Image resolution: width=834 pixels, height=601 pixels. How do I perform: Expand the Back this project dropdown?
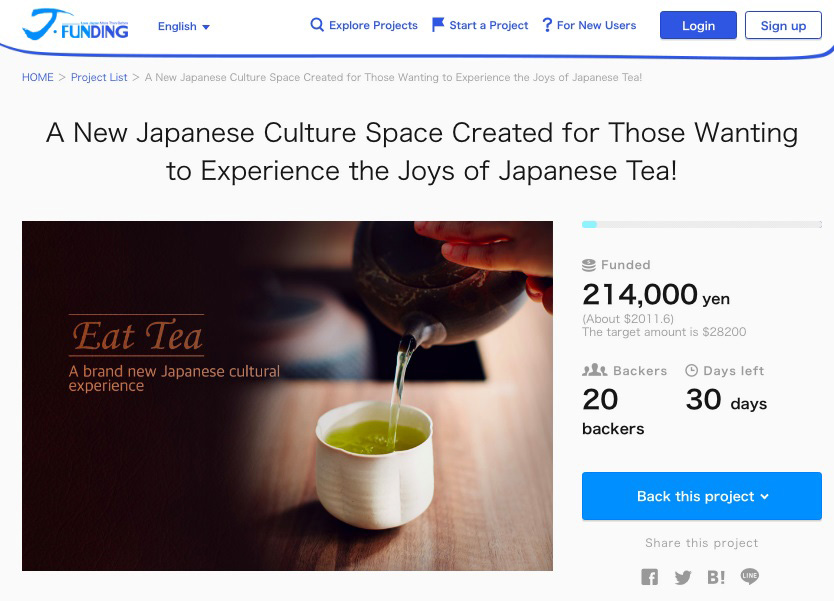click(x=702, y=496)
